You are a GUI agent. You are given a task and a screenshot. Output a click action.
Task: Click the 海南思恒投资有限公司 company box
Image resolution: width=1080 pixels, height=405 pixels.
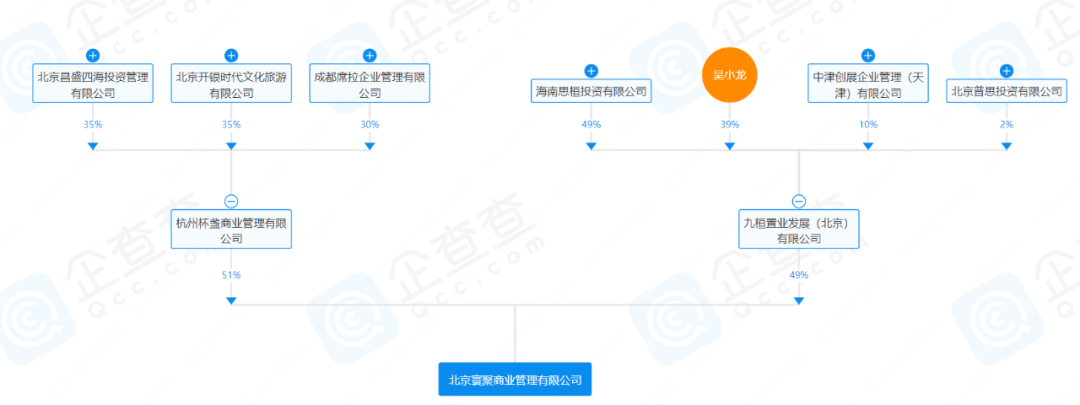pyautogui.click(x=591, y=91)
